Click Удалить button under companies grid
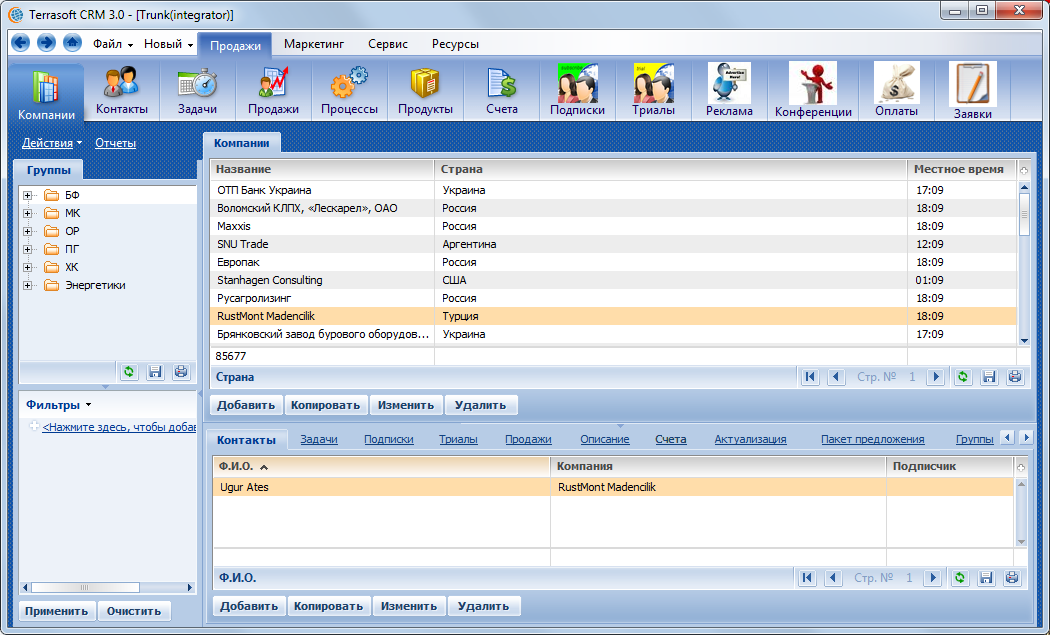 coord(481,405)
